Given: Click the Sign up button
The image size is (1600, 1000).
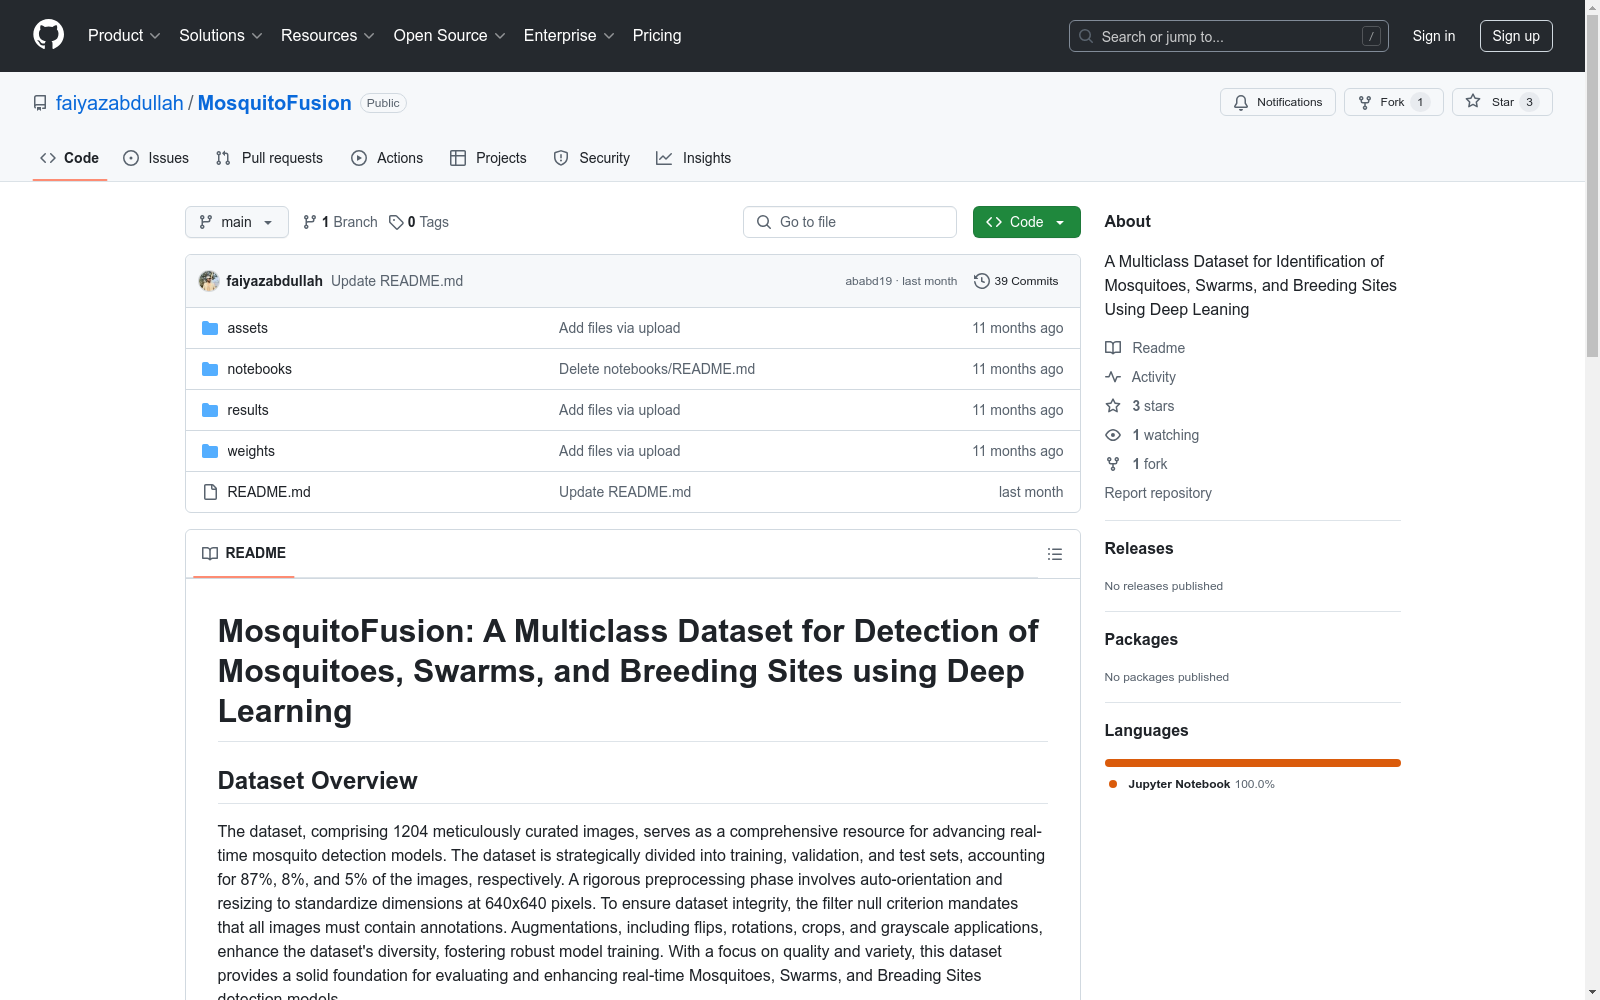Looking at the screenshot, I should tap(1516, 36).
